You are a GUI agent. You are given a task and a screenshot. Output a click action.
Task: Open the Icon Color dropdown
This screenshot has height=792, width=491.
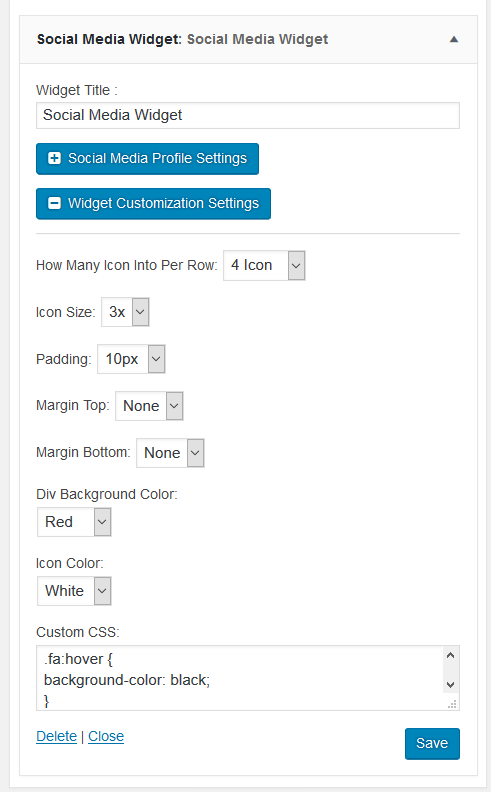[74, 591]
